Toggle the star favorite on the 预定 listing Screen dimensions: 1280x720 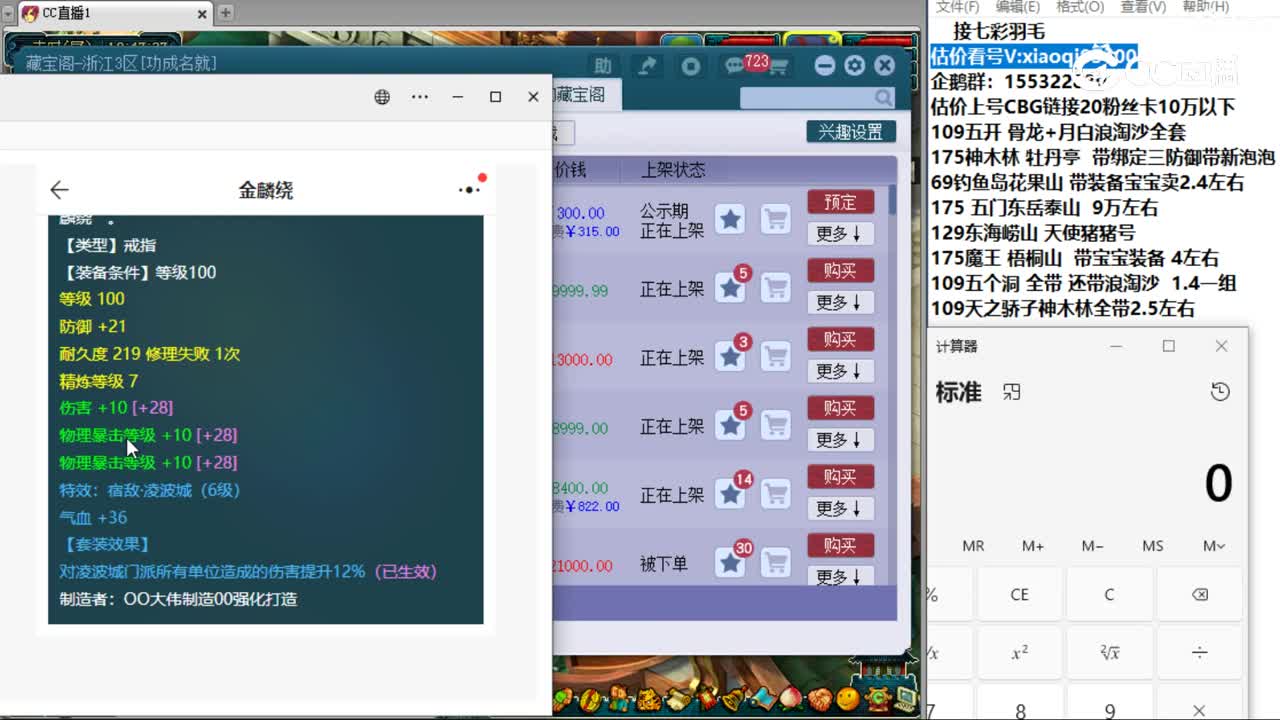point(729,218)
